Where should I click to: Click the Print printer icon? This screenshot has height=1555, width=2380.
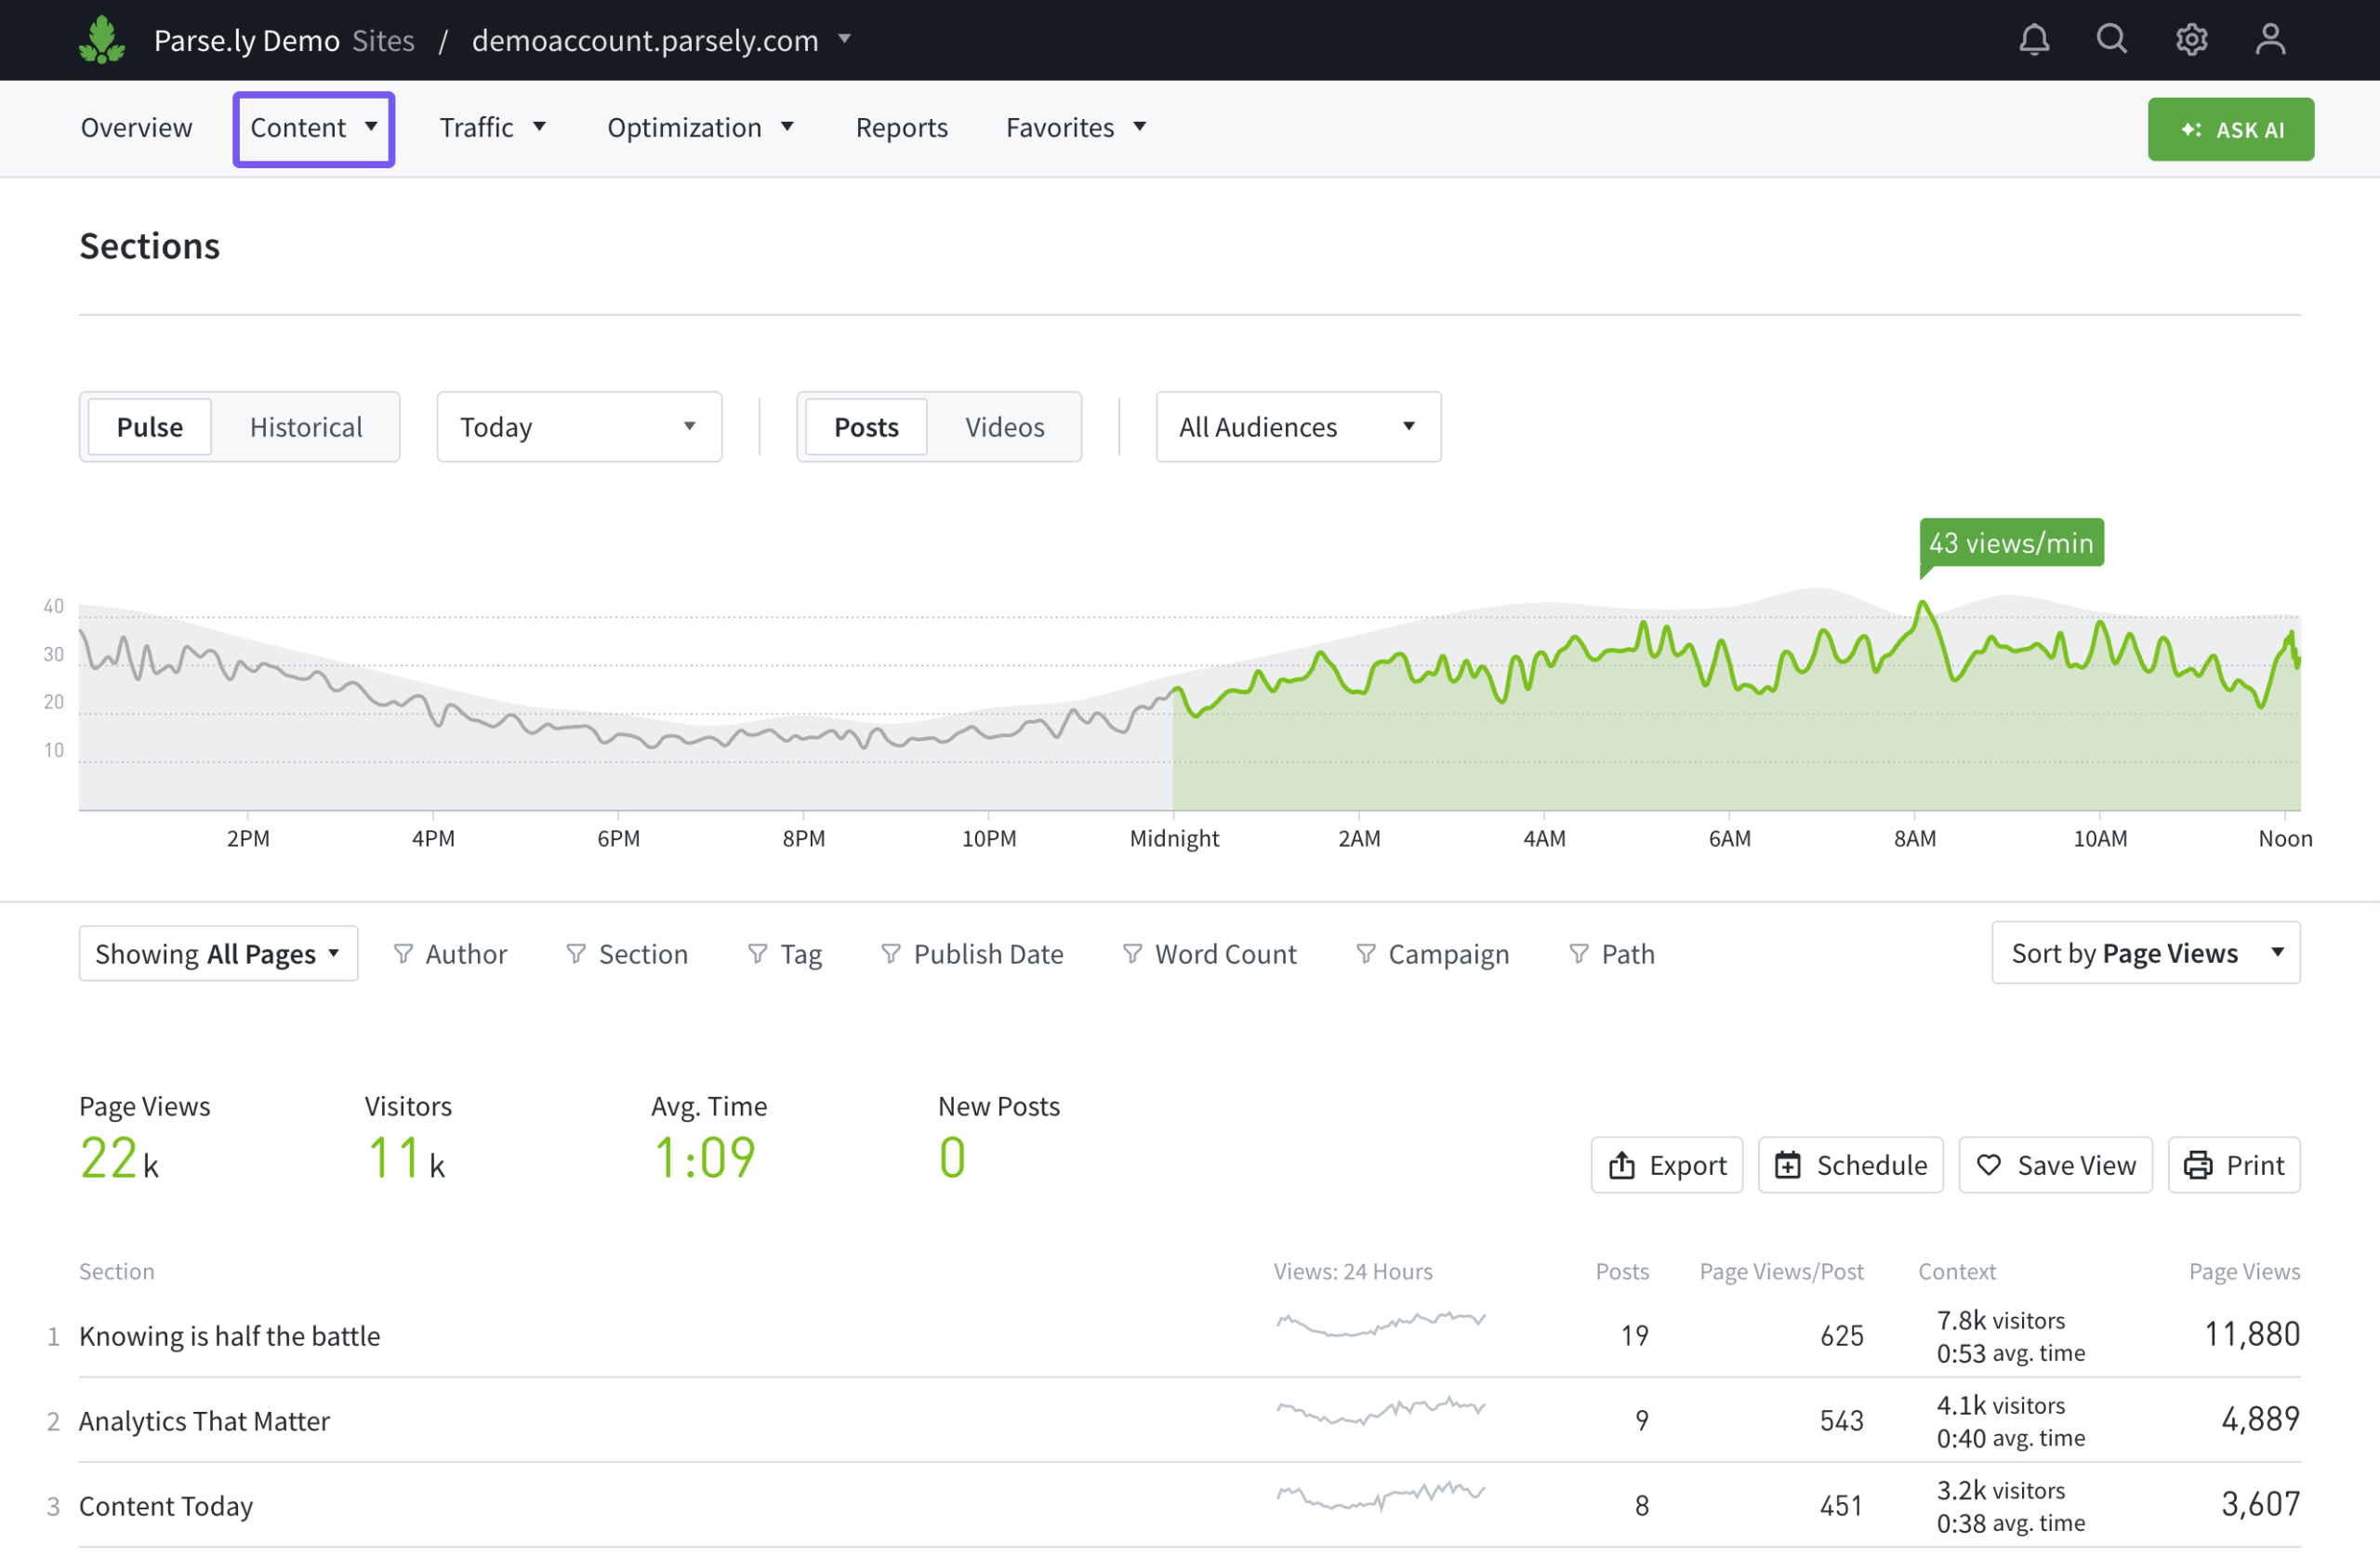[2197, 1165]
